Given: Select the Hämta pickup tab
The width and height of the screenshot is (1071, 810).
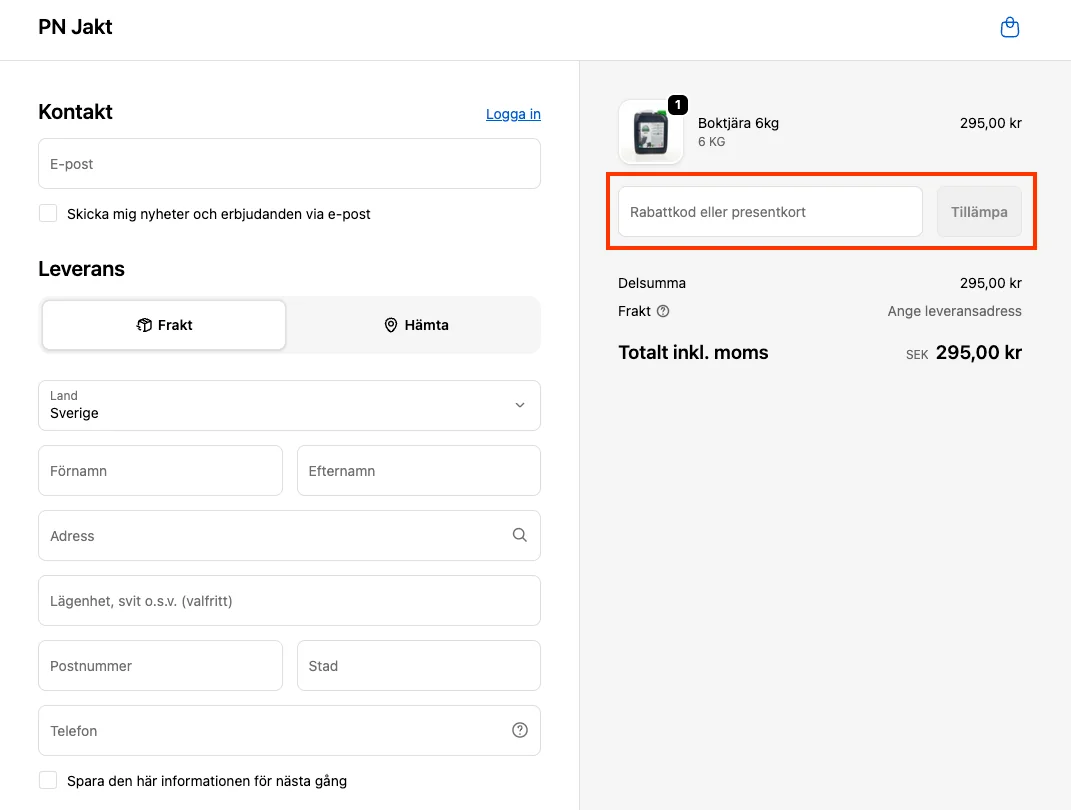Looking at the screenshot, I should click(x=416, y=325).
